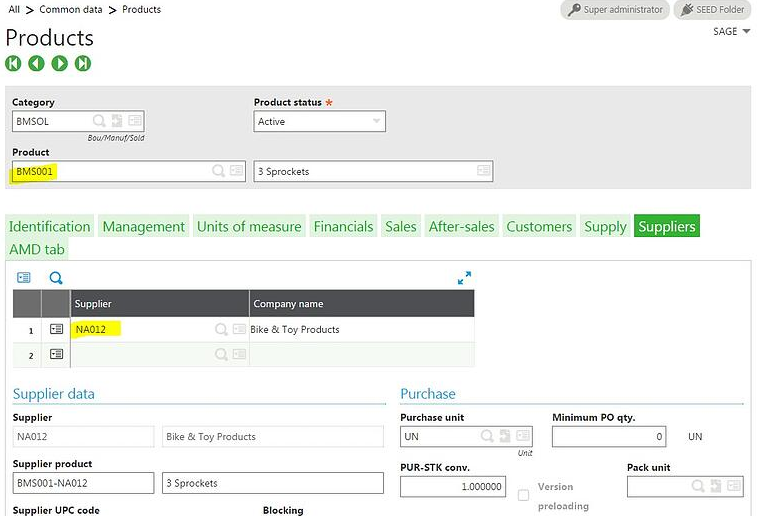
Task: Switch to the Financials tab
Action: (x=343, y=227)
